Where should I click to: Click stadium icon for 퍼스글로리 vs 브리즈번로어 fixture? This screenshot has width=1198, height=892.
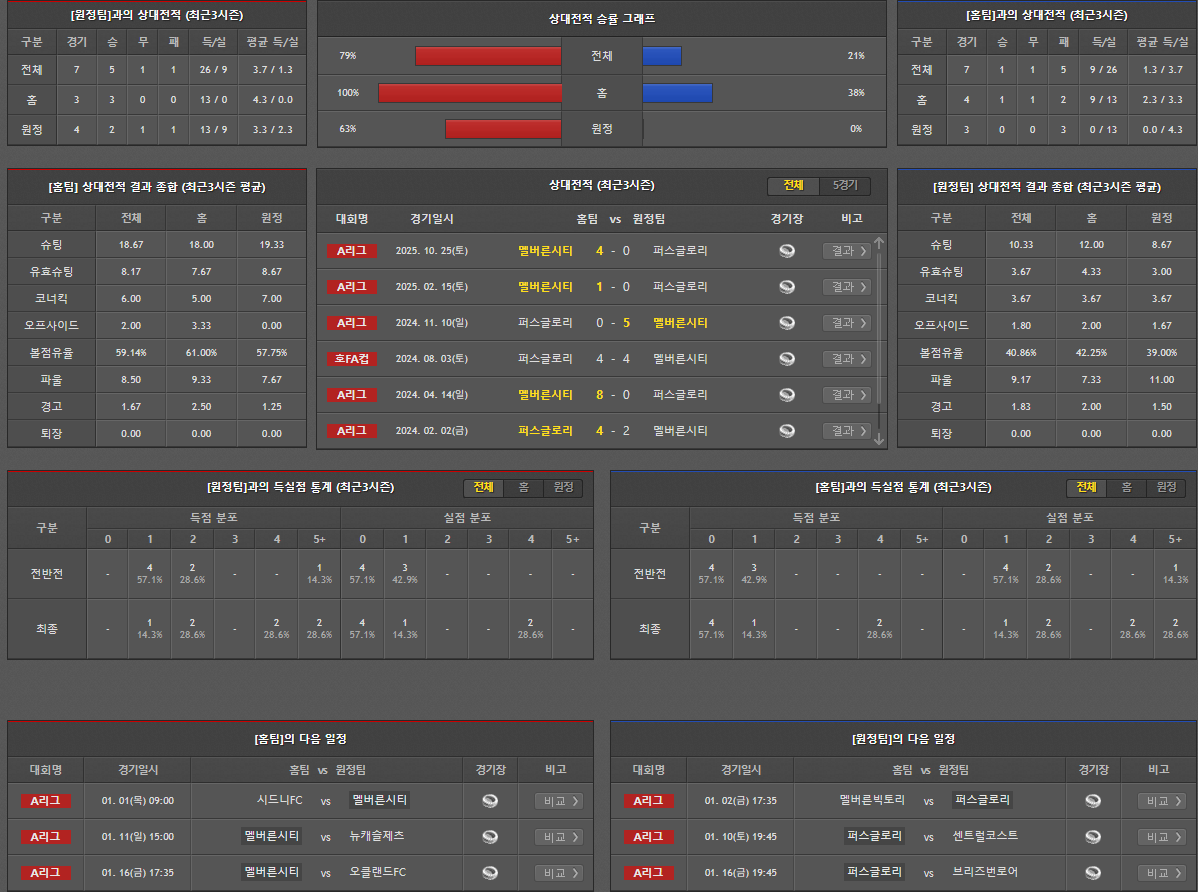pos(1093,873)
